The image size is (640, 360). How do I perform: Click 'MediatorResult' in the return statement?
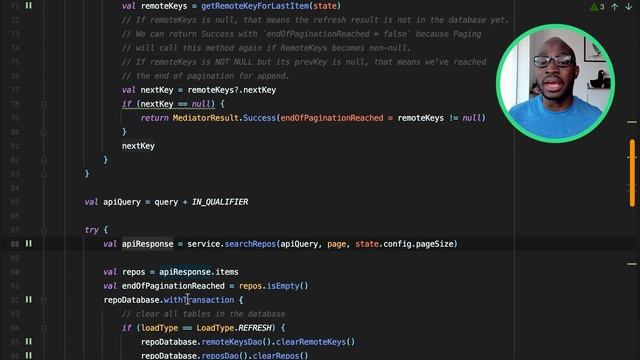(205, 118)
